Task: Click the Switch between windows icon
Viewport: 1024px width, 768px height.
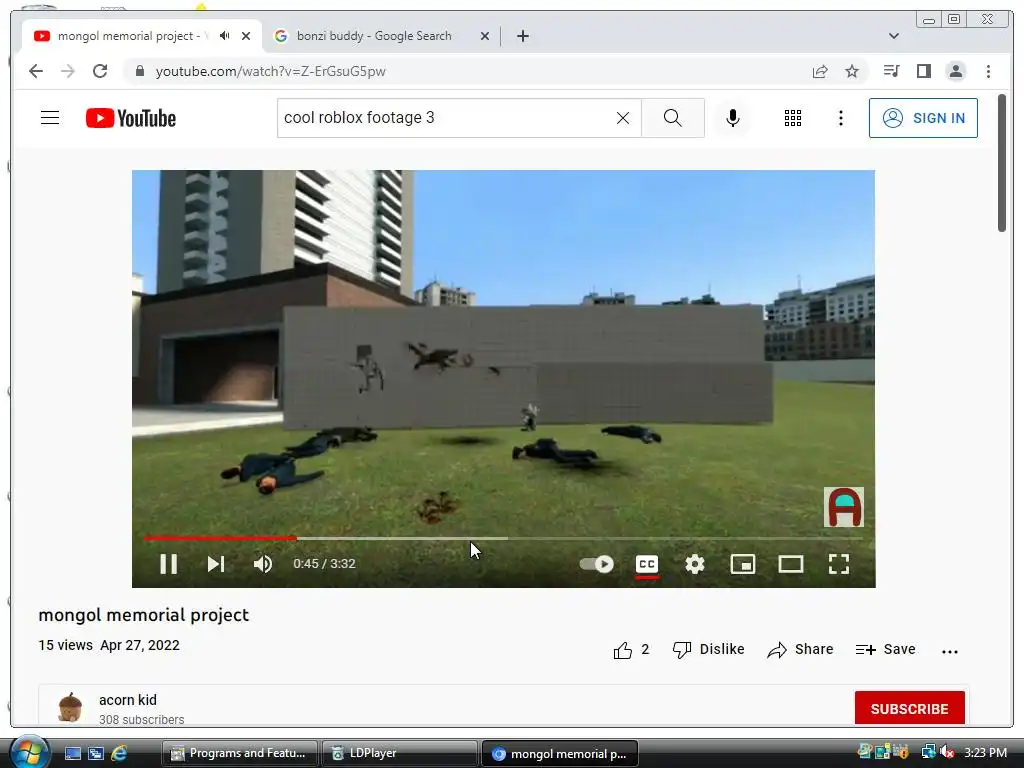Action: pyautogui.click(x=96, y=754)
